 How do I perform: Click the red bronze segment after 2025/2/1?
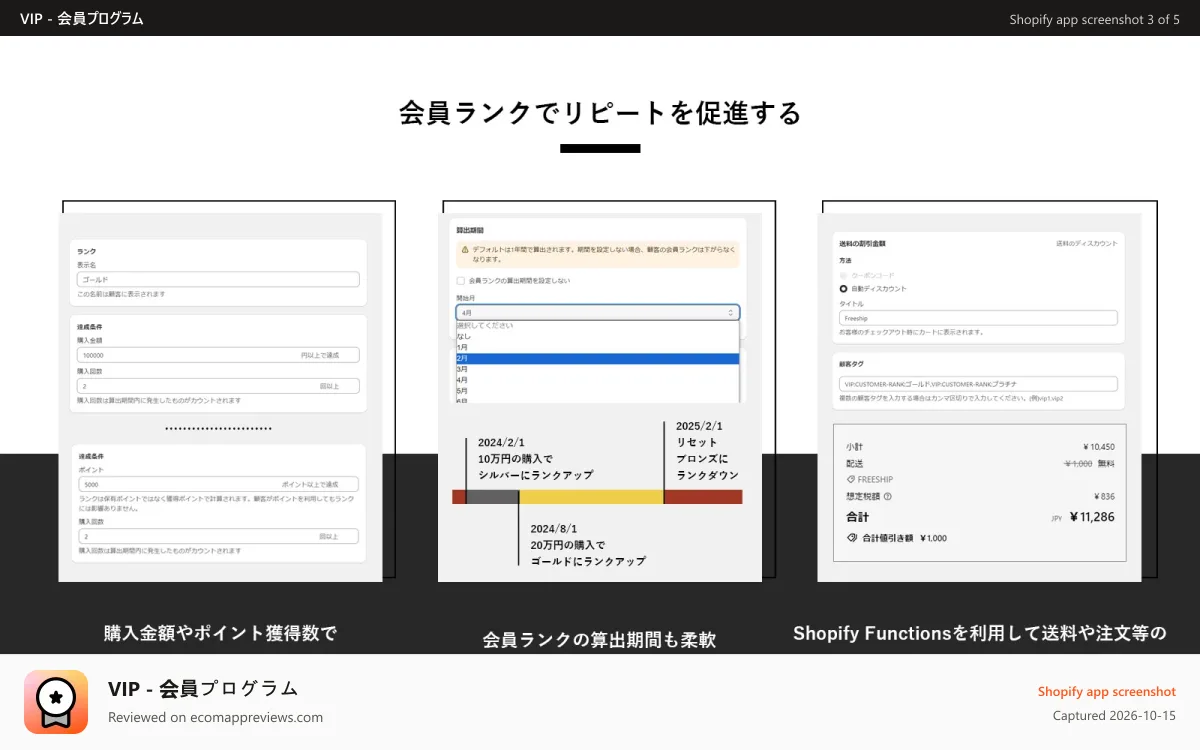click(703, 496)
